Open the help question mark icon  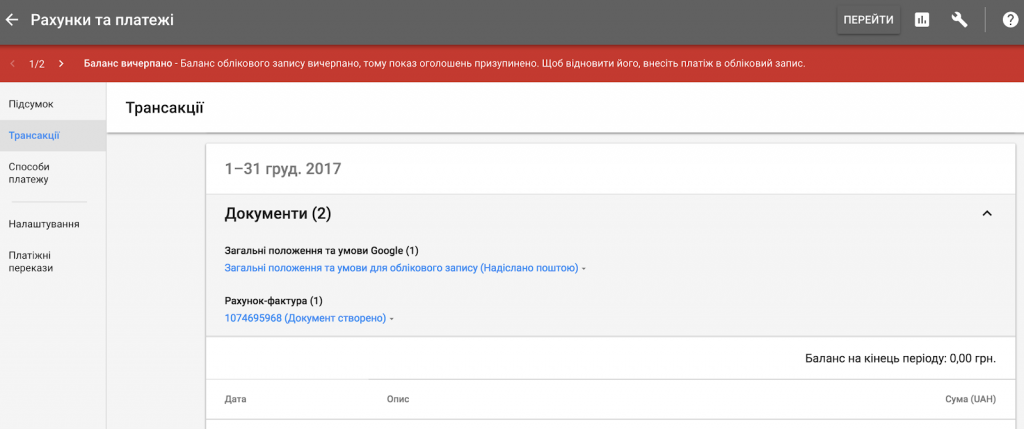click(x=1009, y=20)
